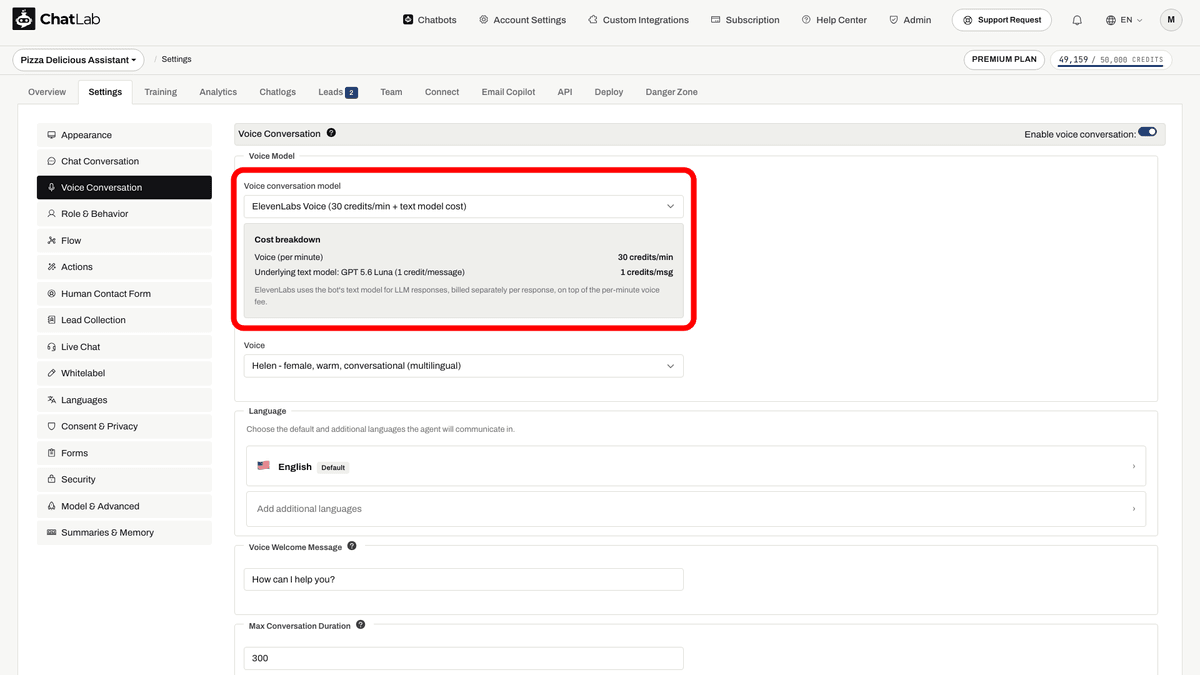The height and width of the screenshot is (675, 1200).
Task: Open the user avatar M icon
Action: (x=1171, y=20)
